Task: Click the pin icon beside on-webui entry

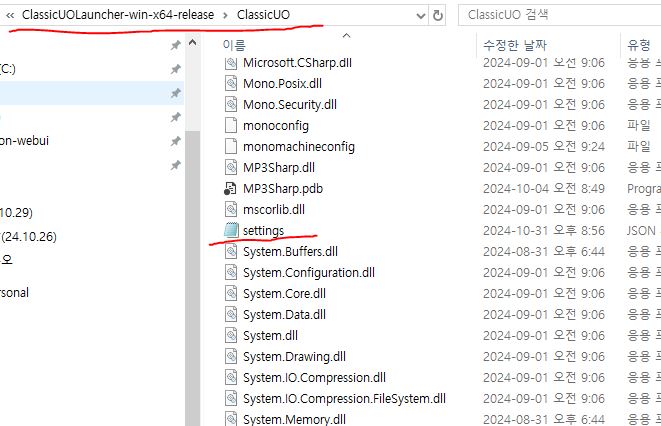Action: point(176,141)
